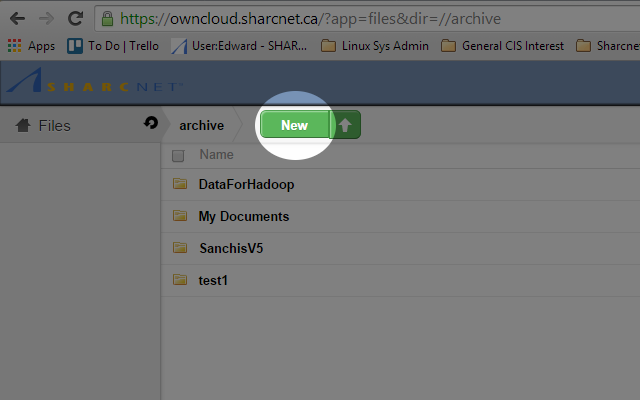The height and width of the screenshot is (400, 640).
Task: Click the circular arrow icon beside Files
Action: click(x=151, y=123)
